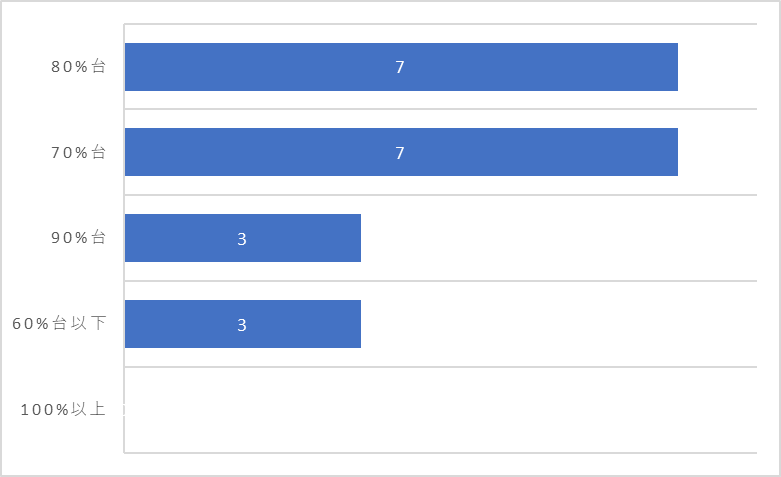
Task: Select the gridline above the 100%以上 row
Action: click(x=440, y=367)
